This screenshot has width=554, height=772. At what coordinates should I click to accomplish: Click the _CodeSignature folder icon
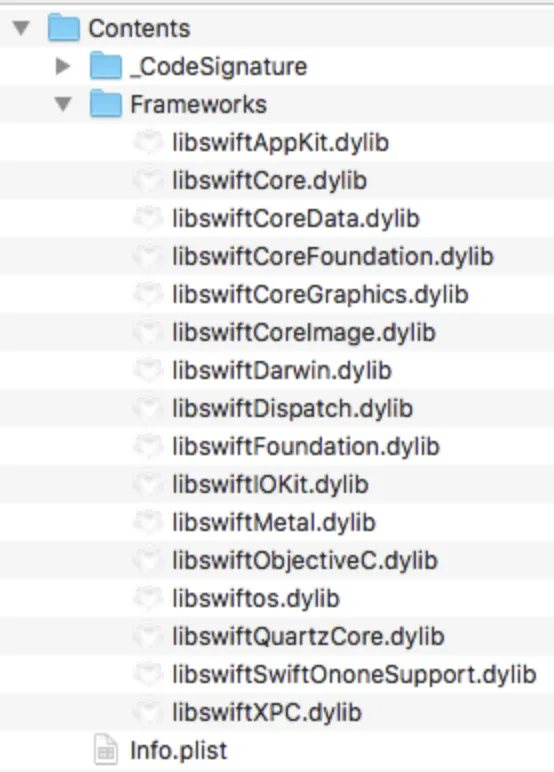(x=105, y=65)
